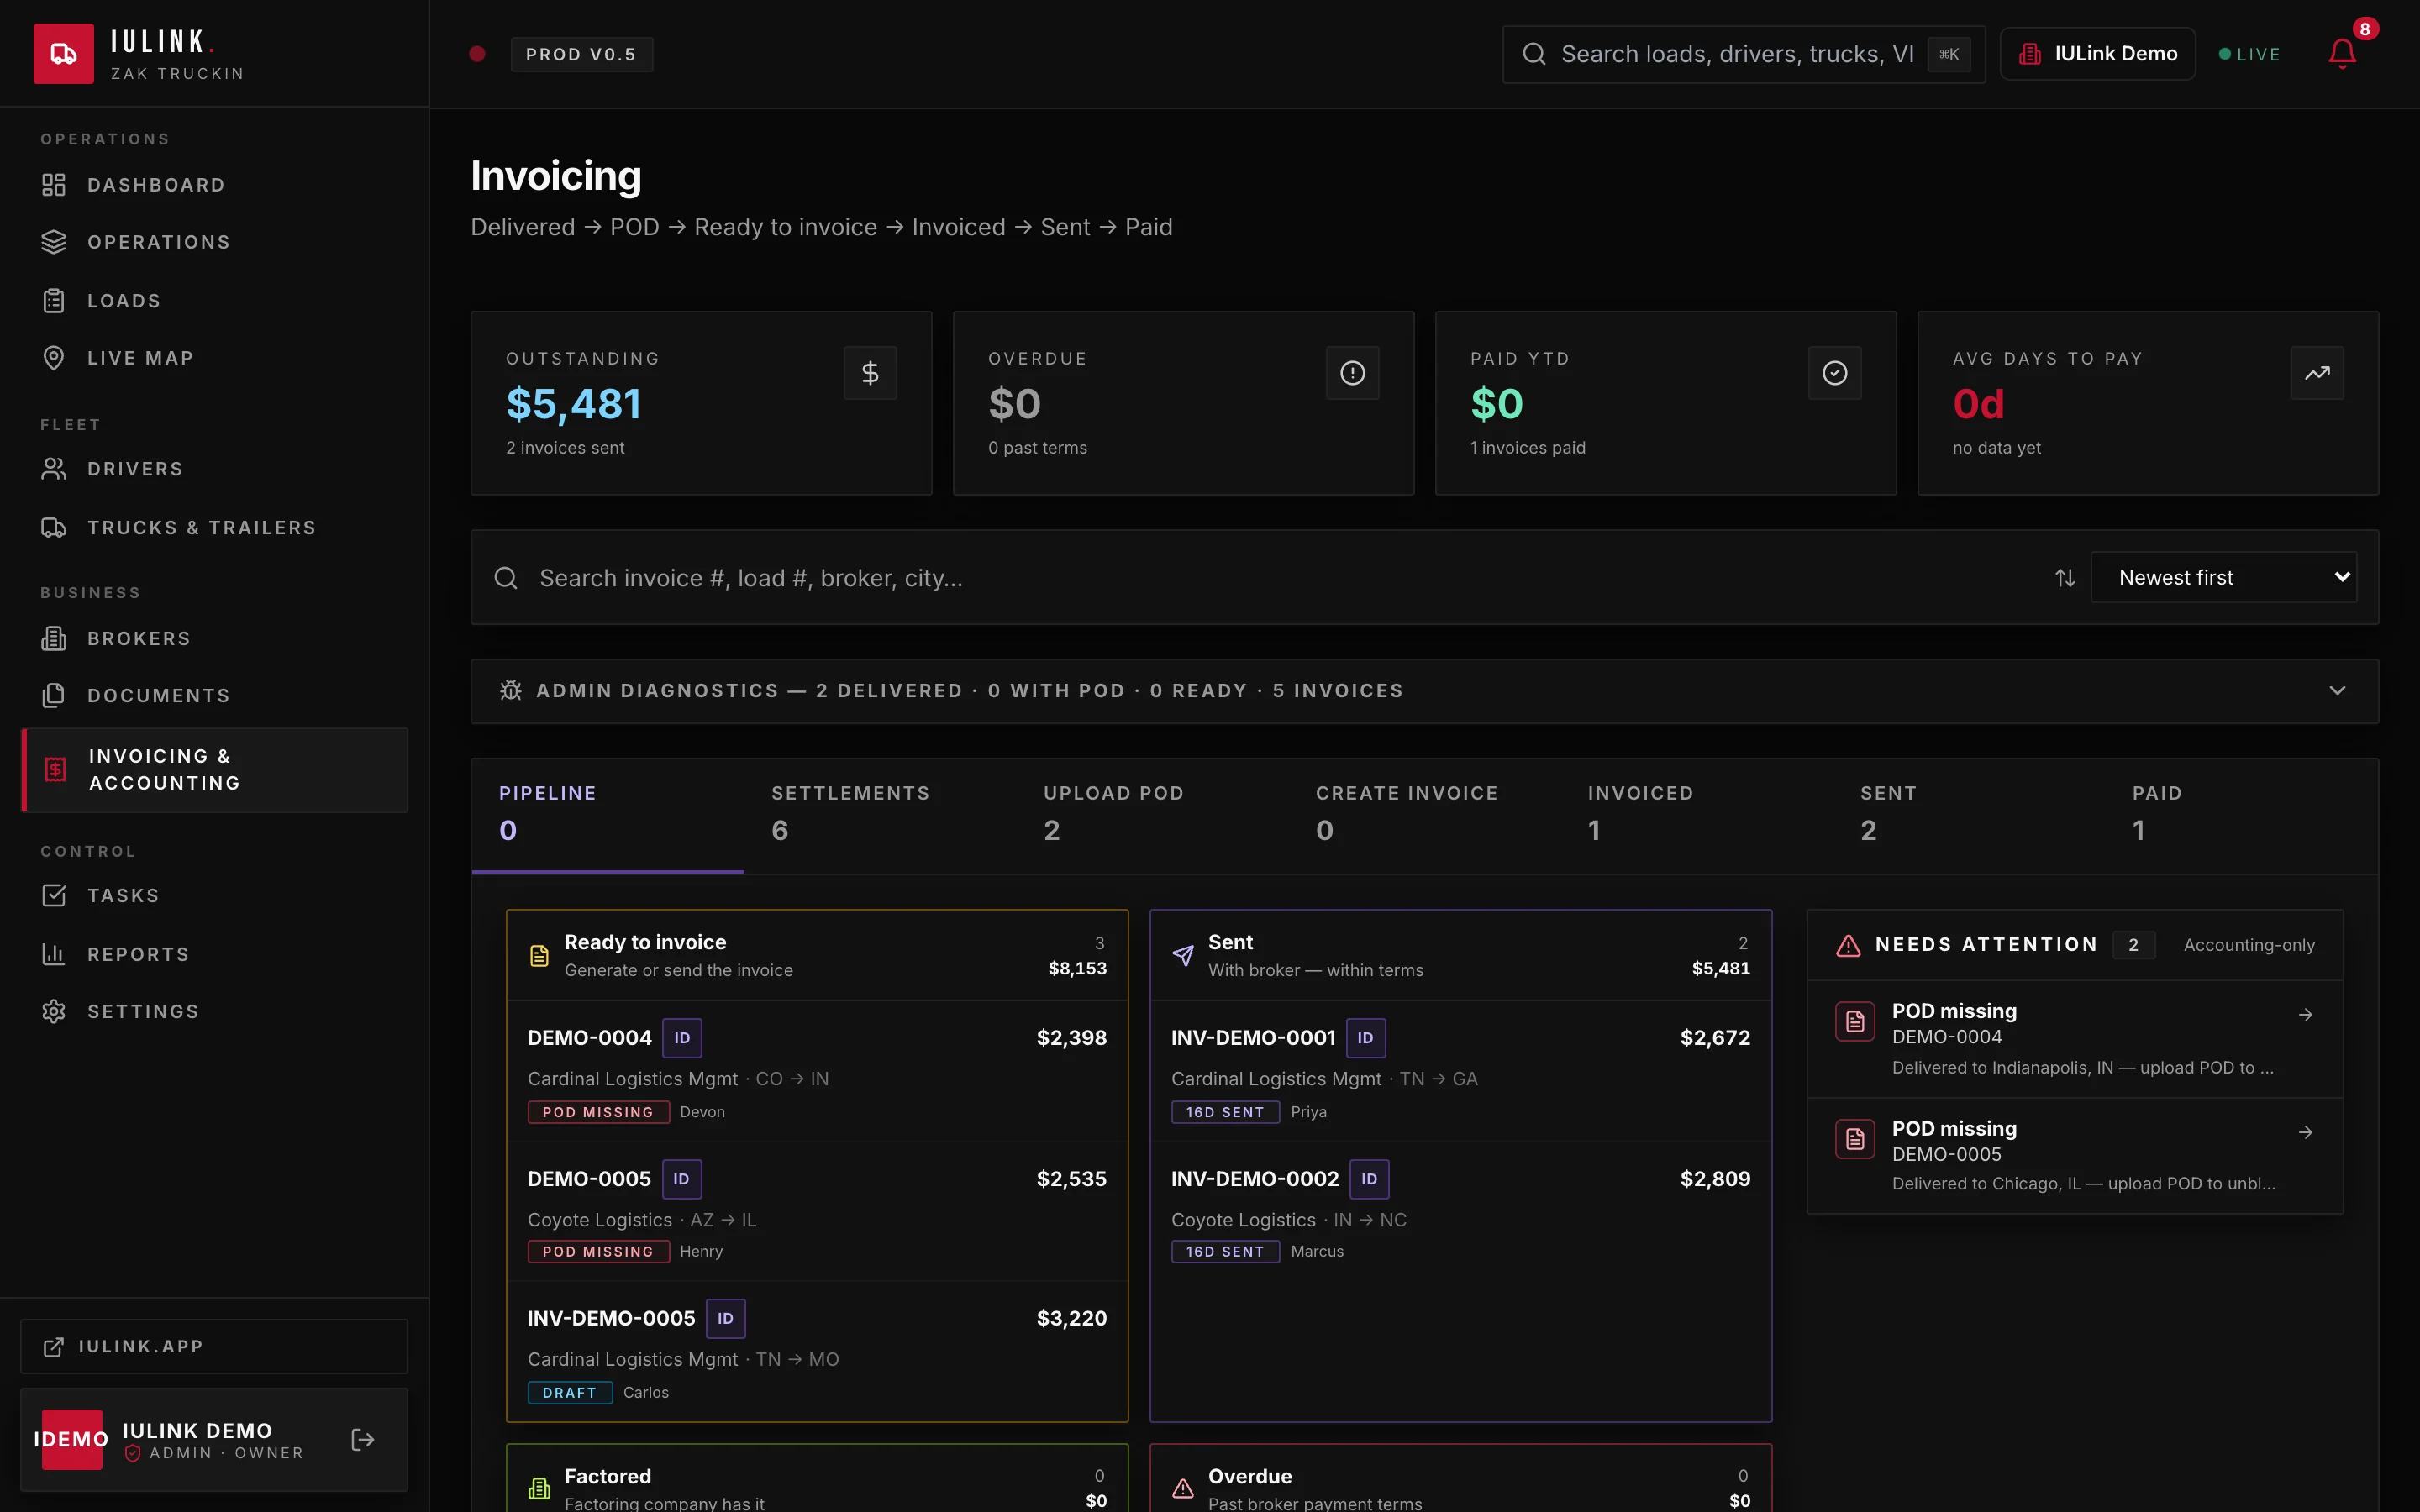
Task: Click the IULink red truck logo
Action: click(63, 53)
